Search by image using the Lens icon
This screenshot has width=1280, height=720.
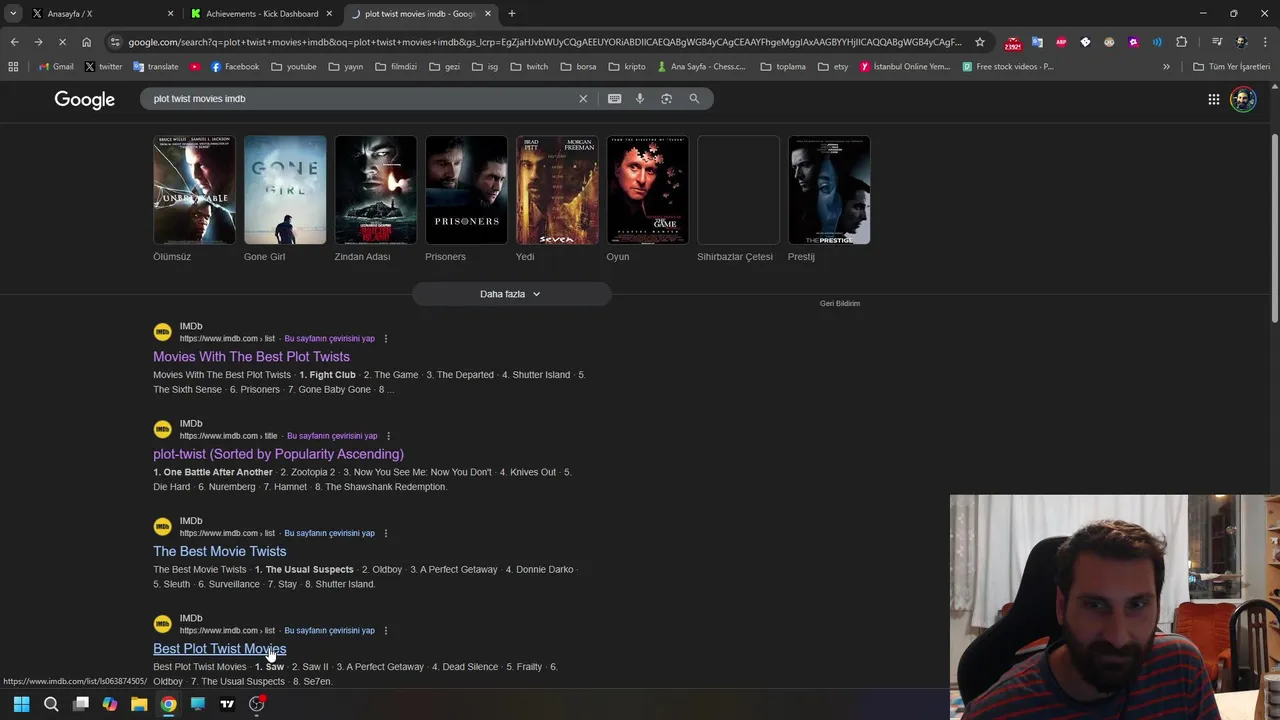click(666, 99)
